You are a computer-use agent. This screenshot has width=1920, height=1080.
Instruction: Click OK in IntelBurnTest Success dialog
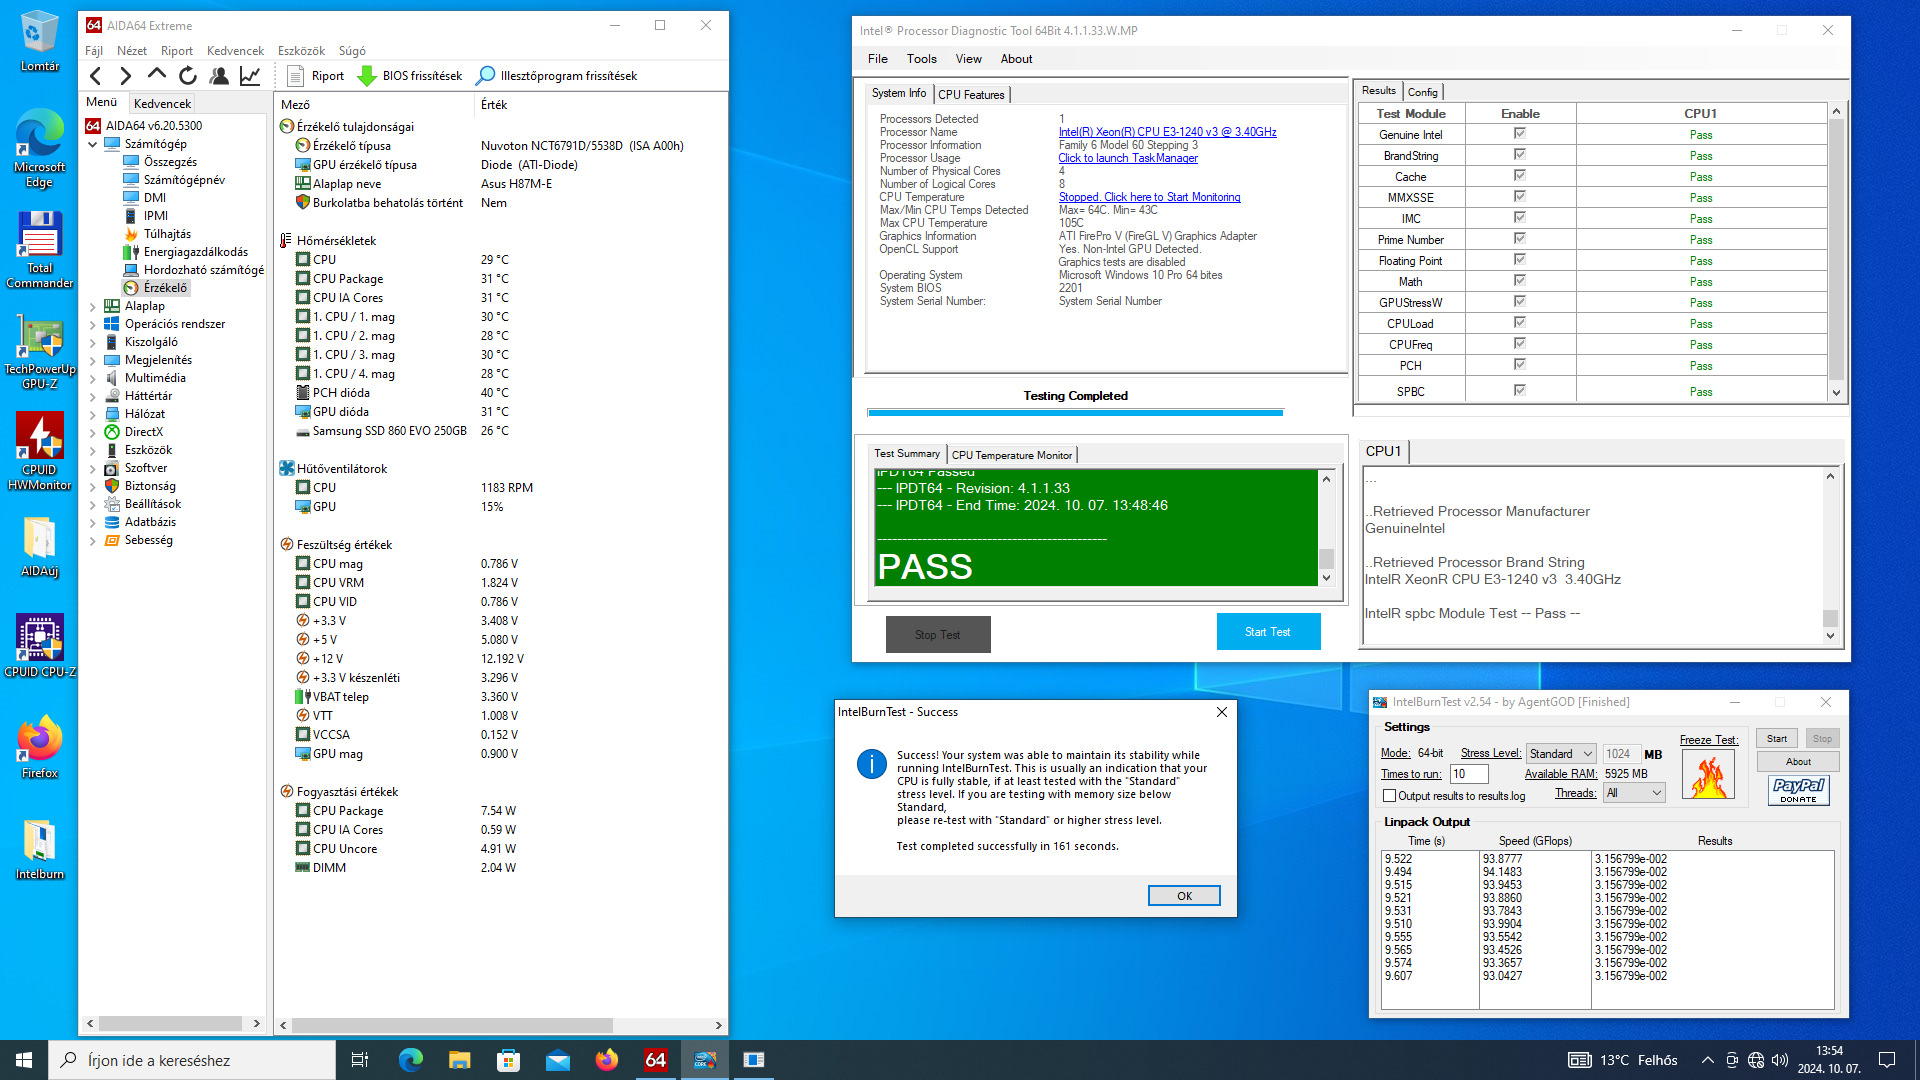[1183, 896]
